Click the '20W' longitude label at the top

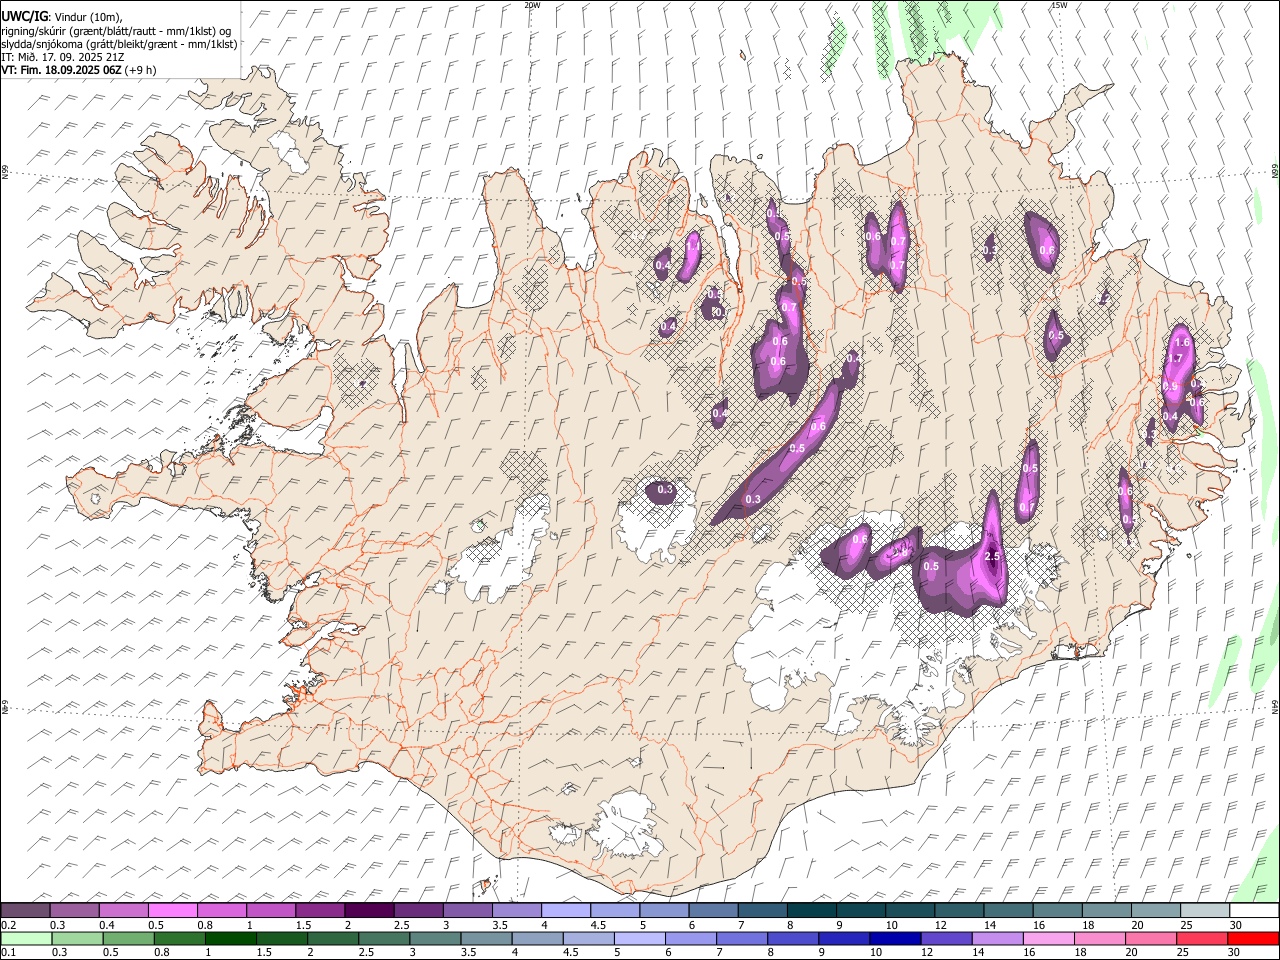click(532, 5)
